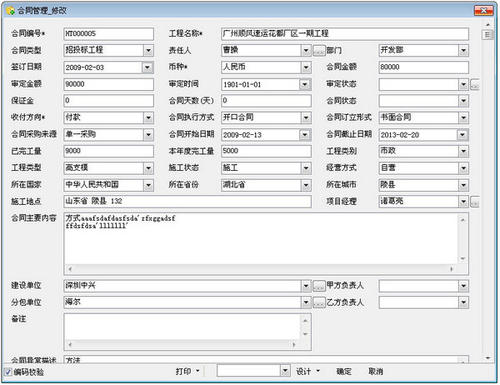The width and height of the screenshot is (500, 385).
Task: Expand the 分包单位 dropdown arrow
Action: click(306, 302)
